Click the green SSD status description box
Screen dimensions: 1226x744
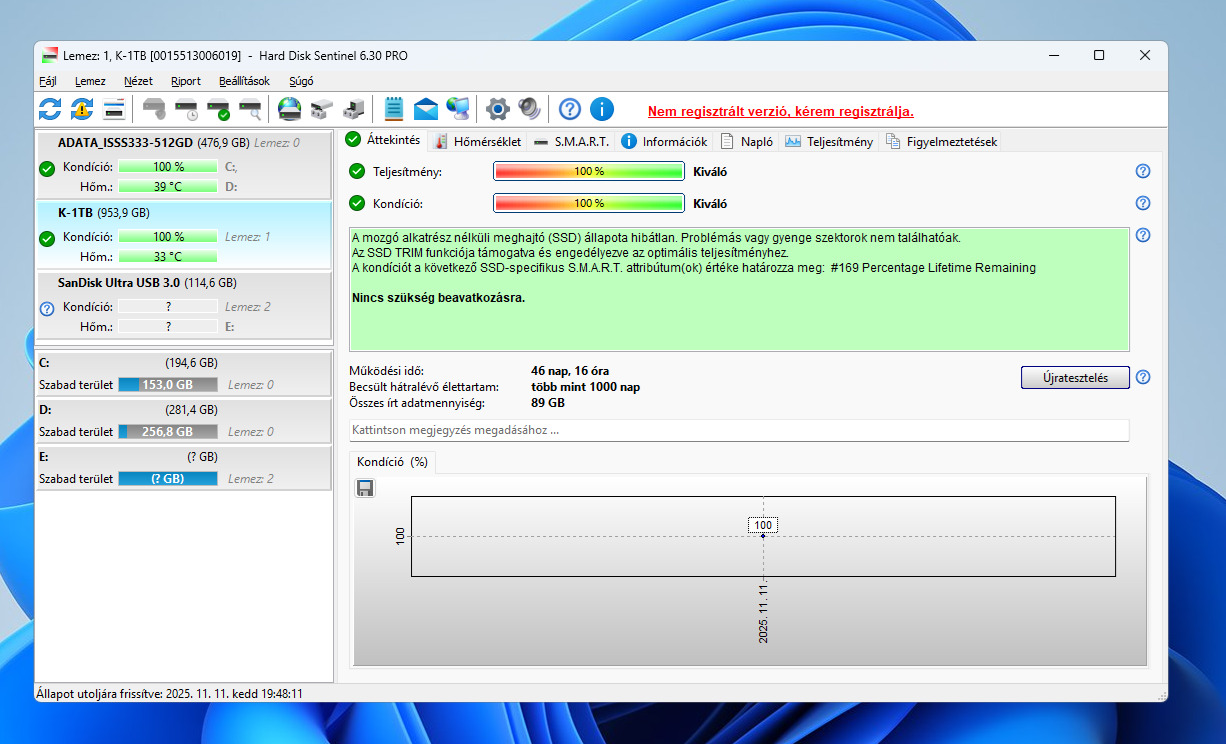pos(739,289)
